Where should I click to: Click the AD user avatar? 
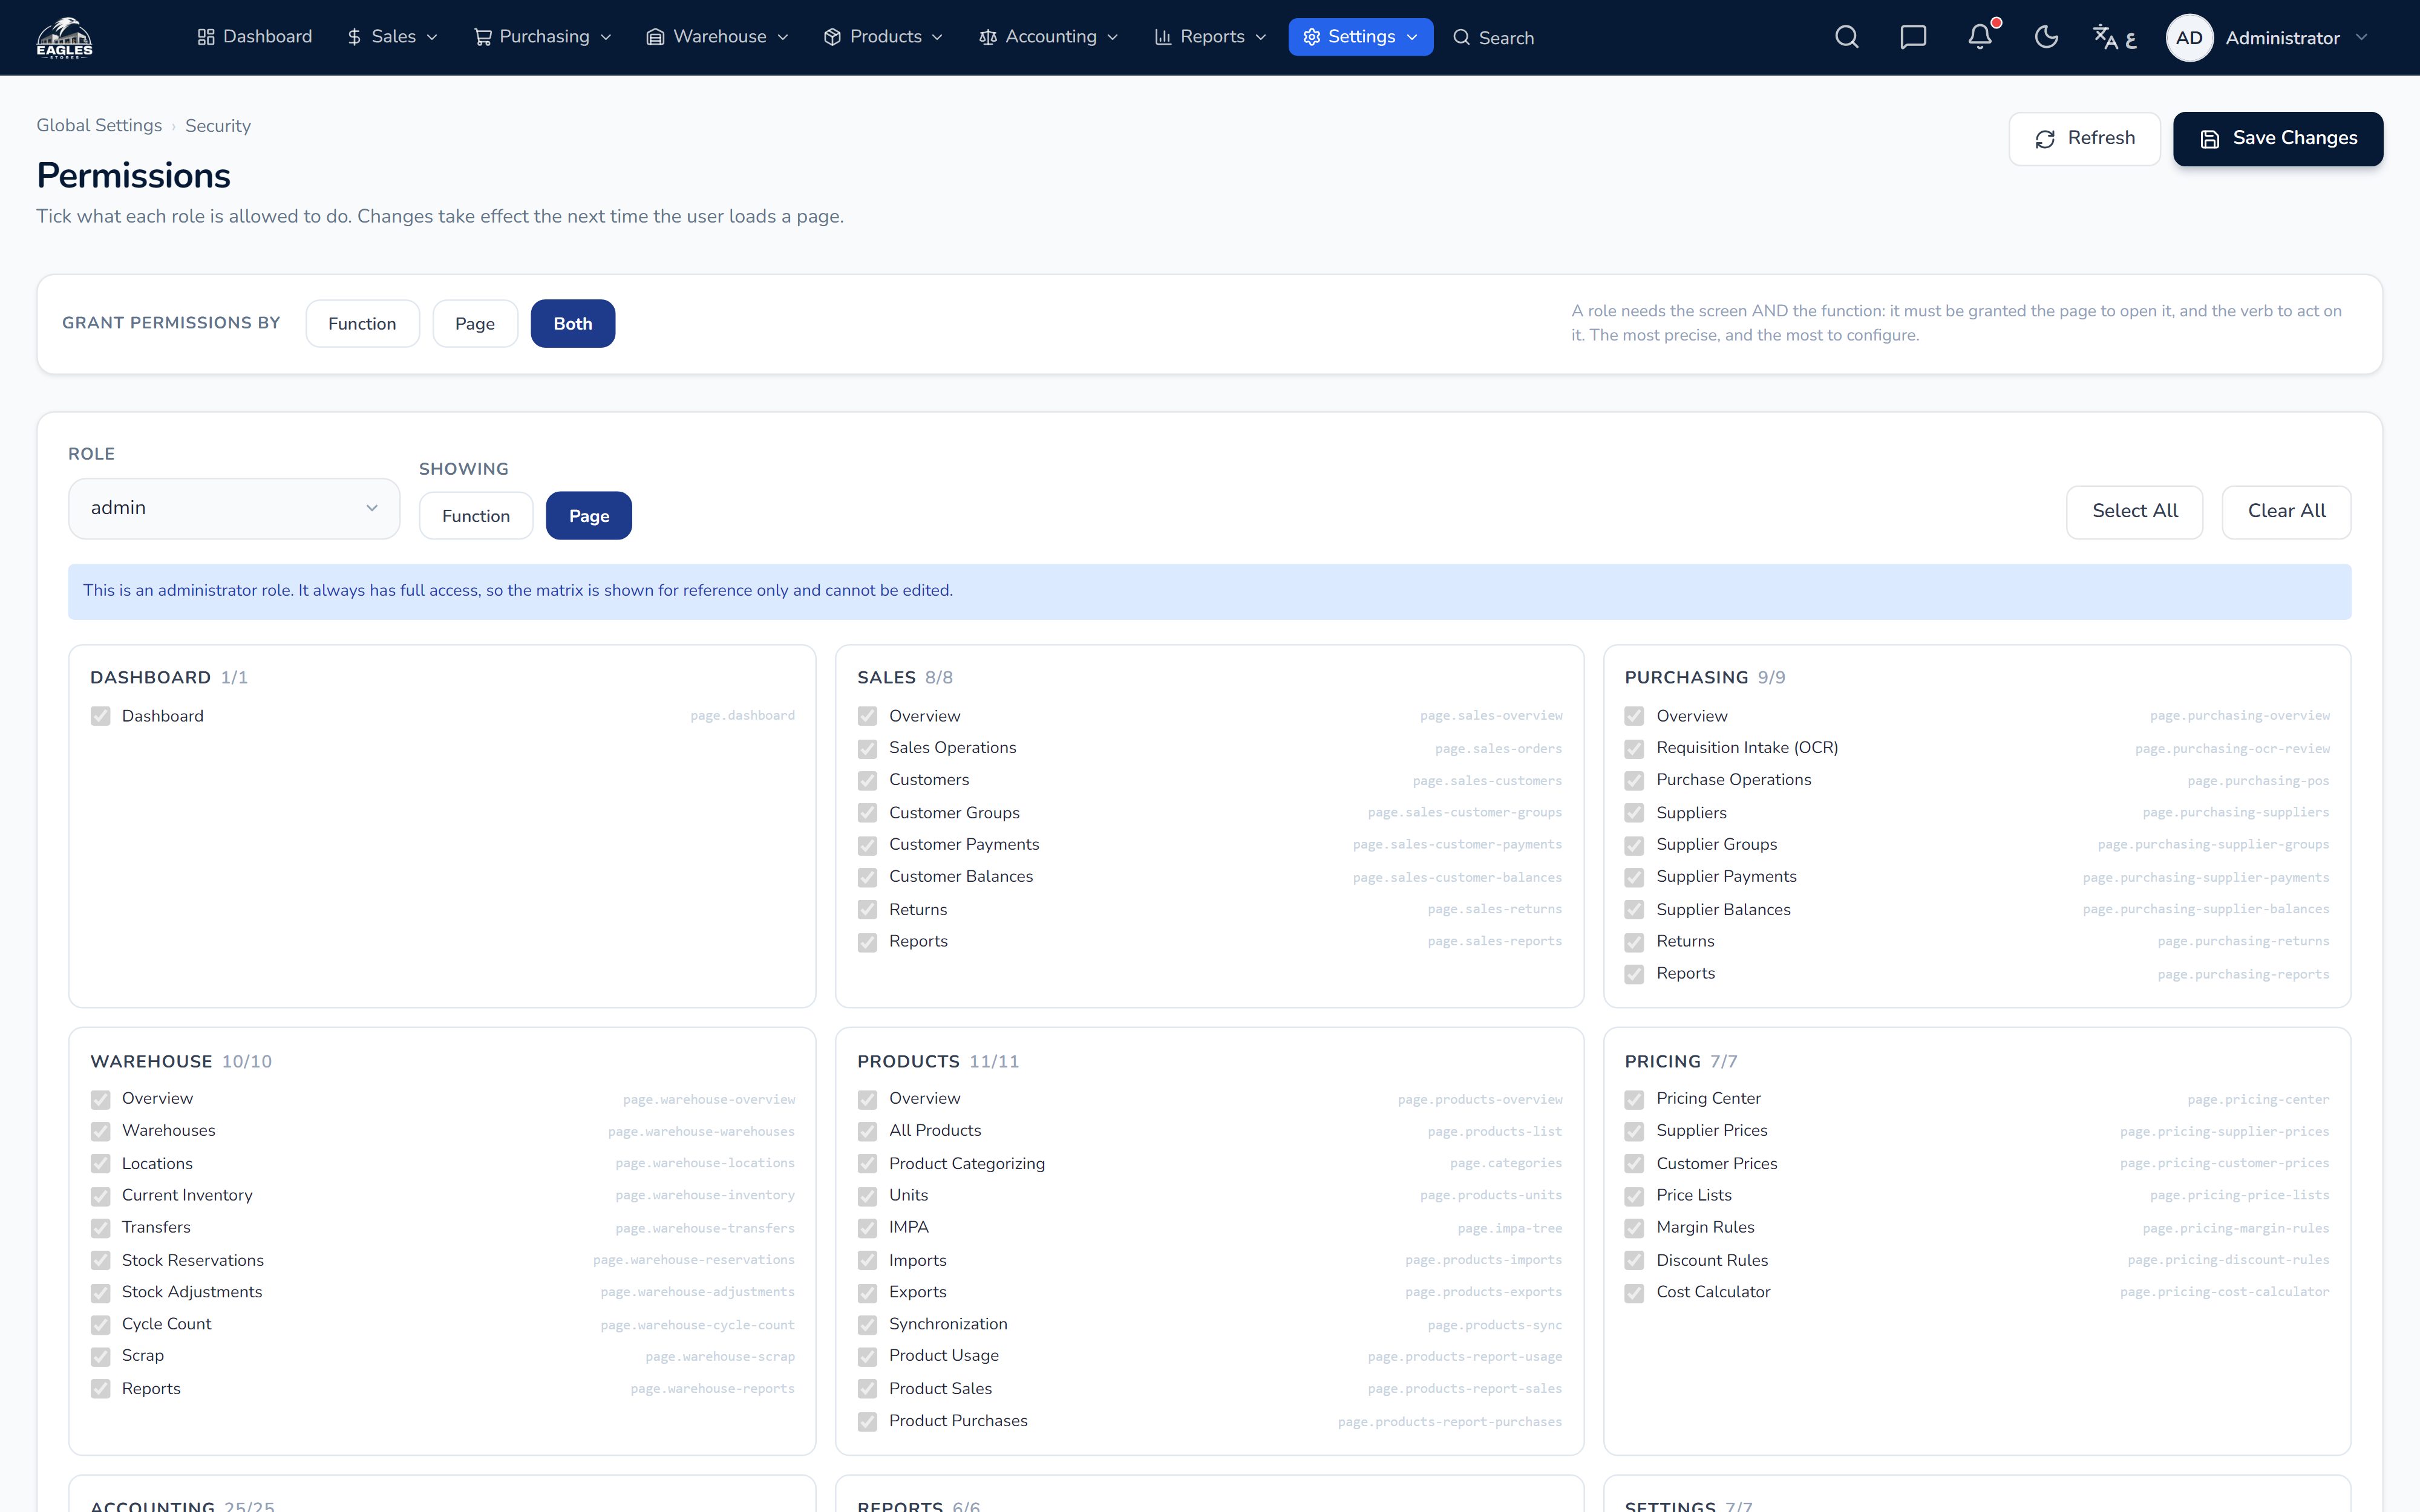[2189, 38]
